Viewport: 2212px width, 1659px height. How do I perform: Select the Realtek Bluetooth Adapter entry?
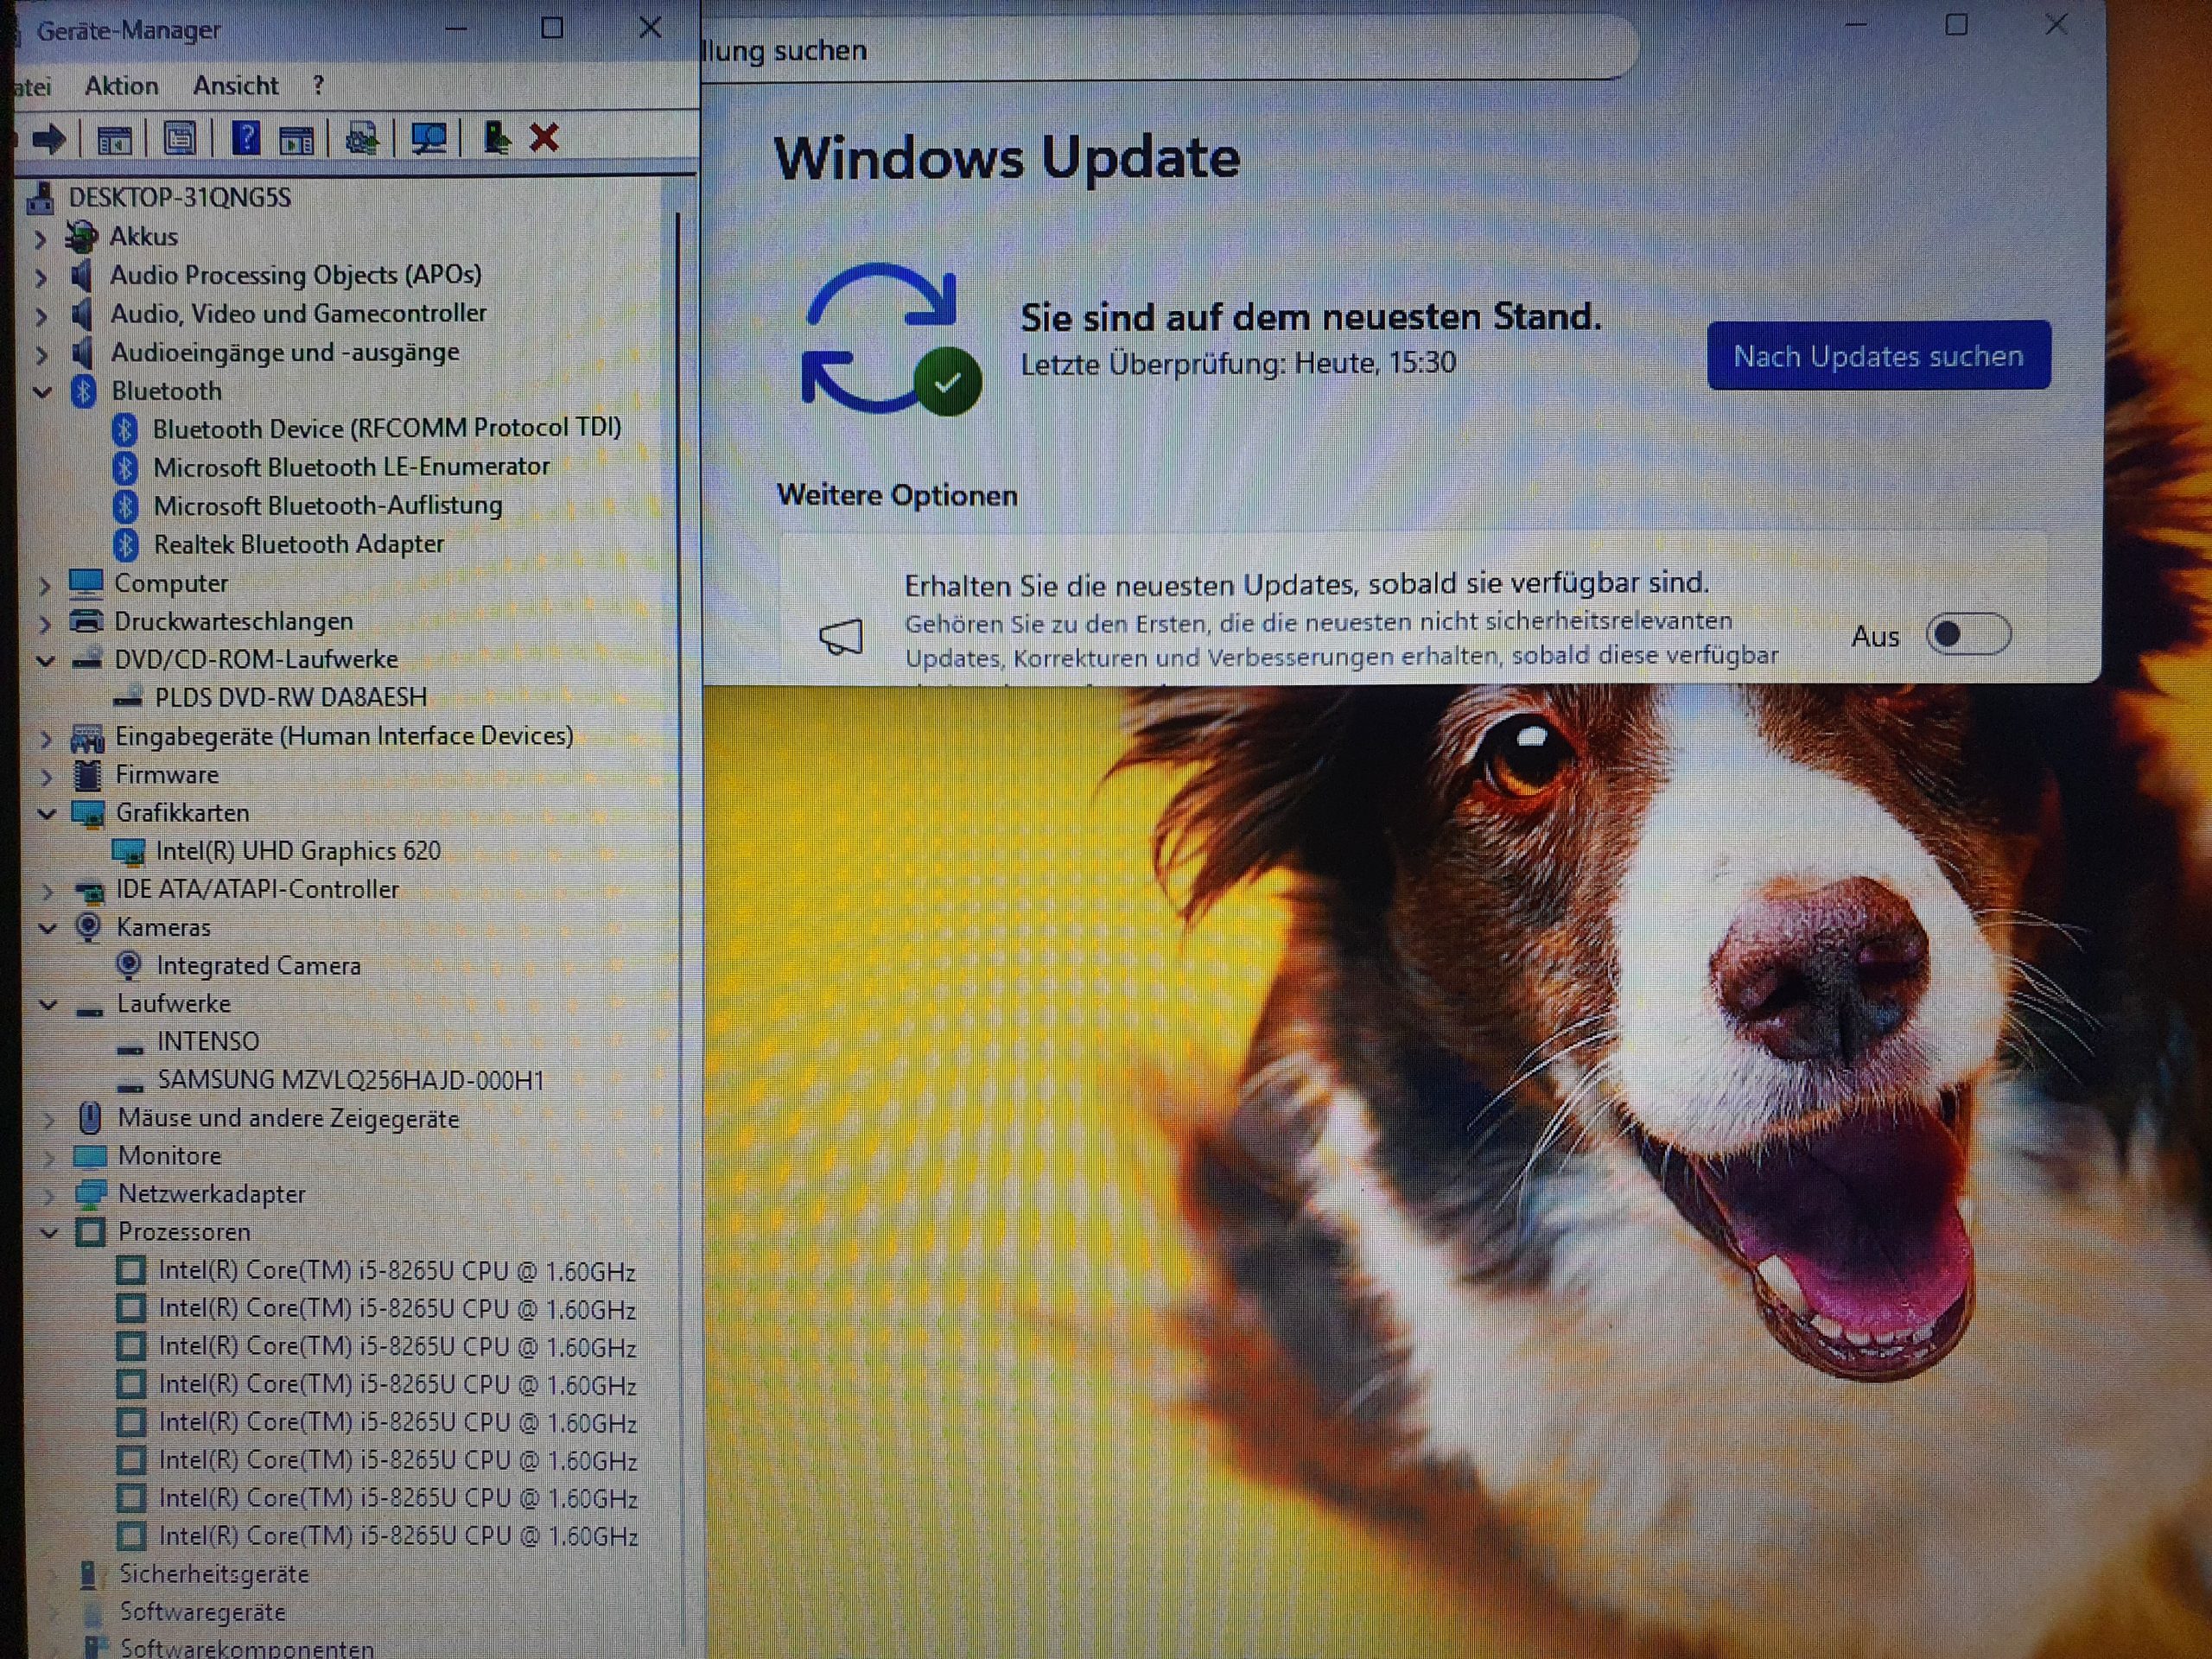point(298,544)
